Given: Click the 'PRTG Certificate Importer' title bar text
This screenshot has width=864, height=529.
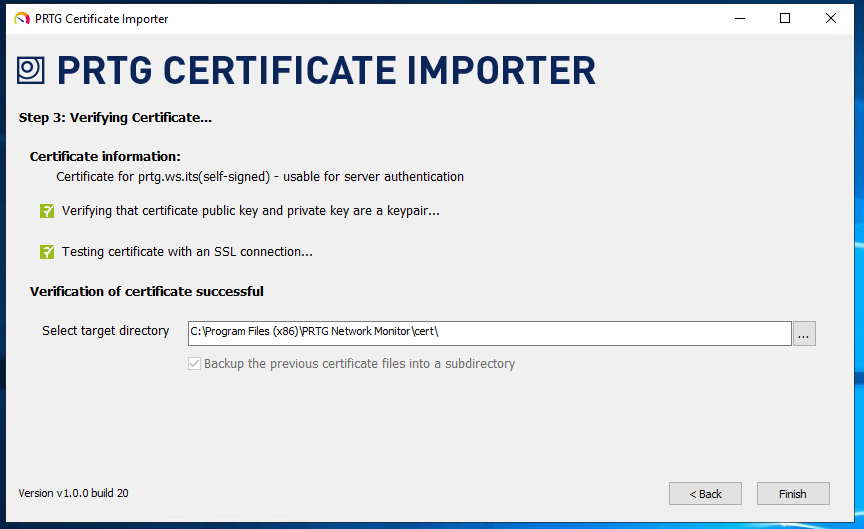Looking at the screenshot, I should point(101,19).
